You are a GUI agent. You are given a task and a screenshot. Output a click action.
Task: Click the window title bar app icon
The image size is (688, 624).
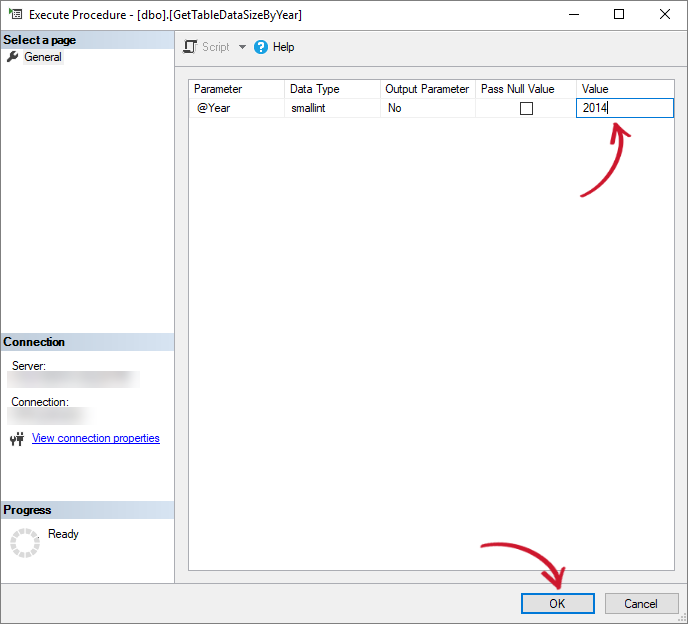coord(15,14)
